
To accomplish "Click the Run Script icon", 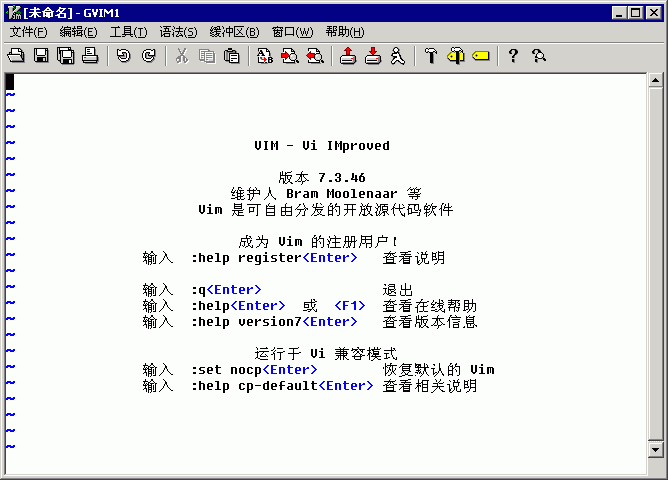I will (x=398, y=56).
